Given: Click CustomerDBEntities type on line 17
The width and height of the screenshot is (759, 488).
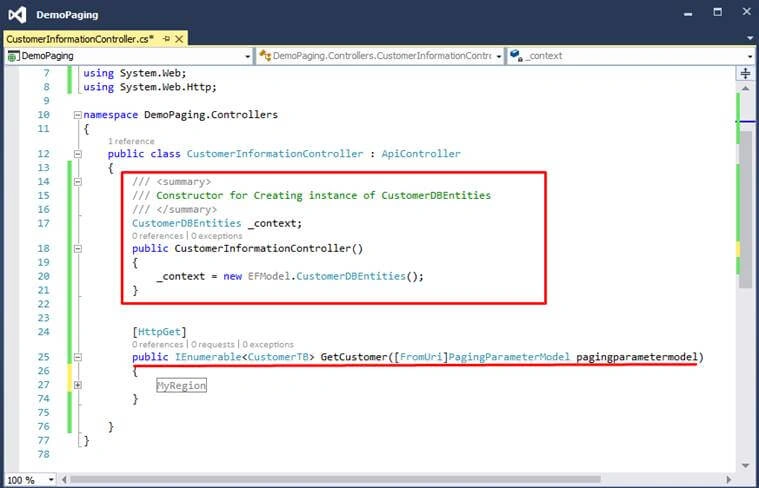Looking at the screenshot, I should point(187,224).
